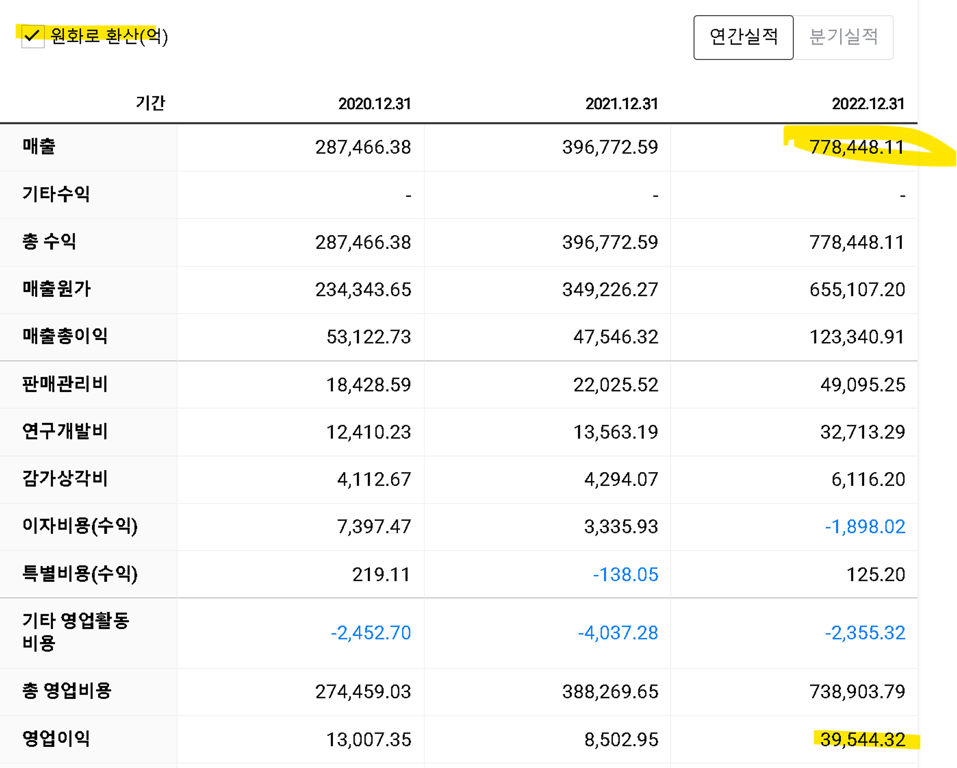This screenshot has height=768, width=957.
Task: Click the 2020.12.31 column header
Action: (x=374, y=103)
